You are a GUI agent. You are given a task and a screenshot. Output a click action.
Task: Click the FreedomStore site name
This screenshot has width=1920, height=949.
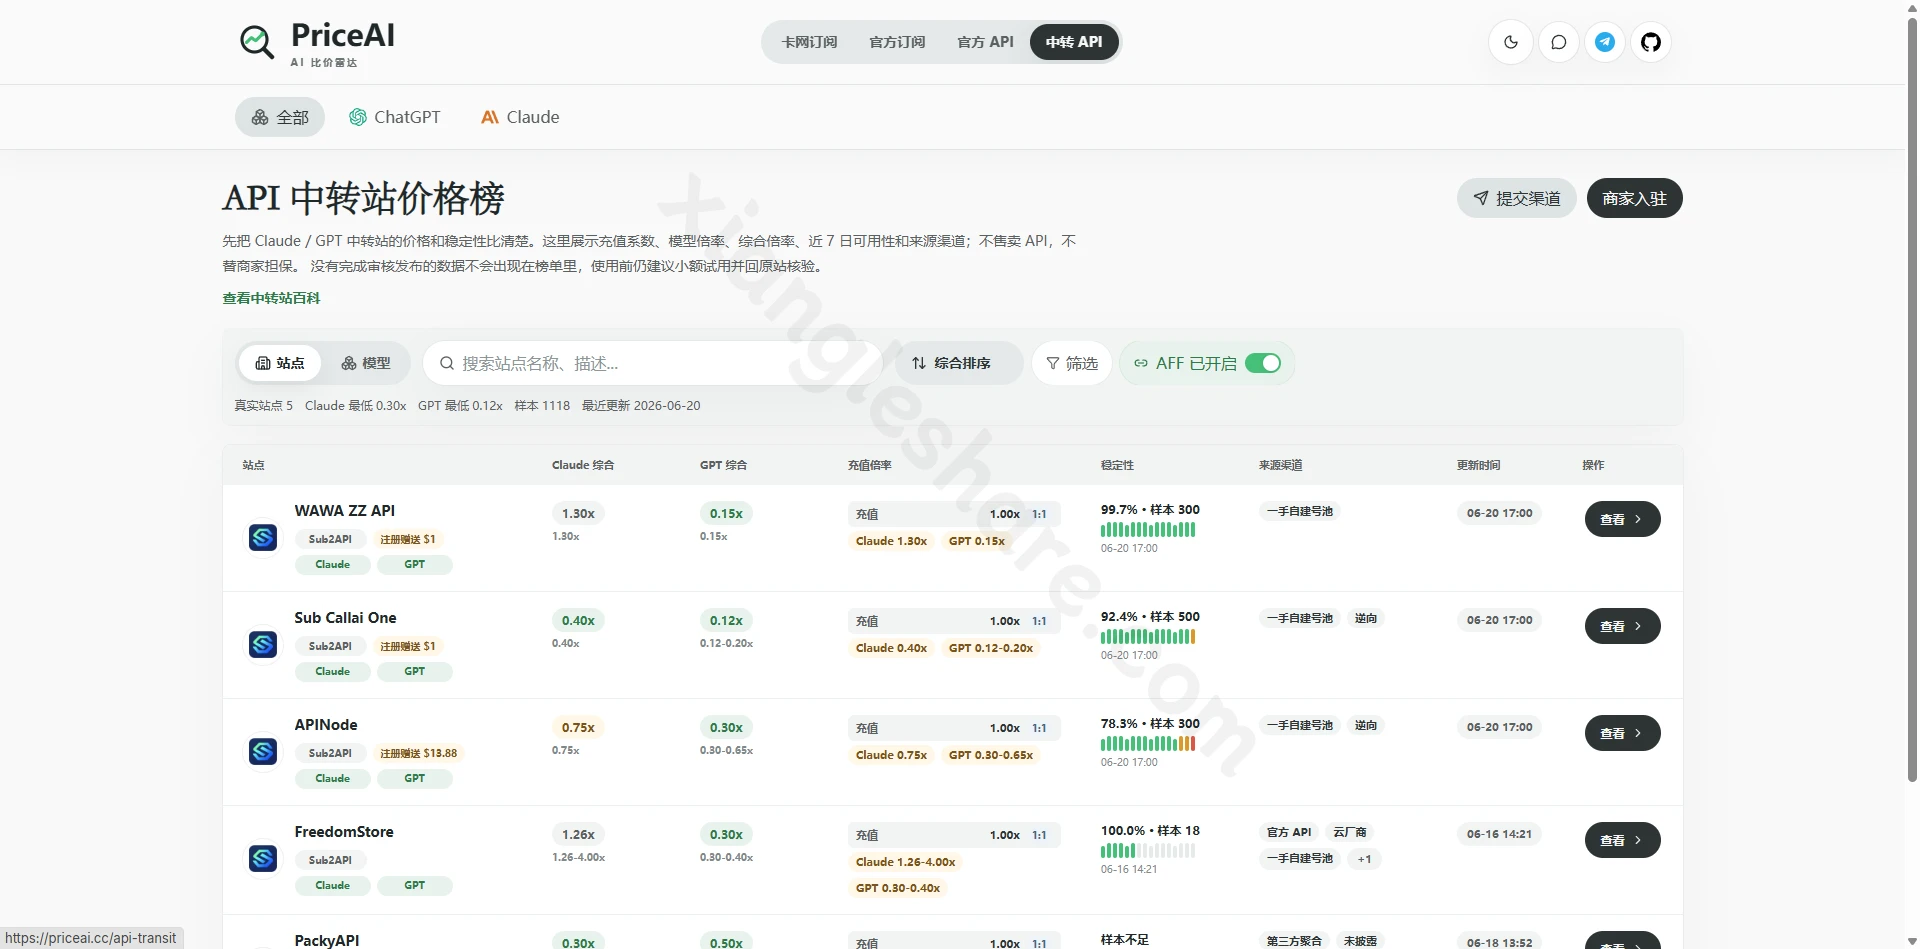click(344, 832)
